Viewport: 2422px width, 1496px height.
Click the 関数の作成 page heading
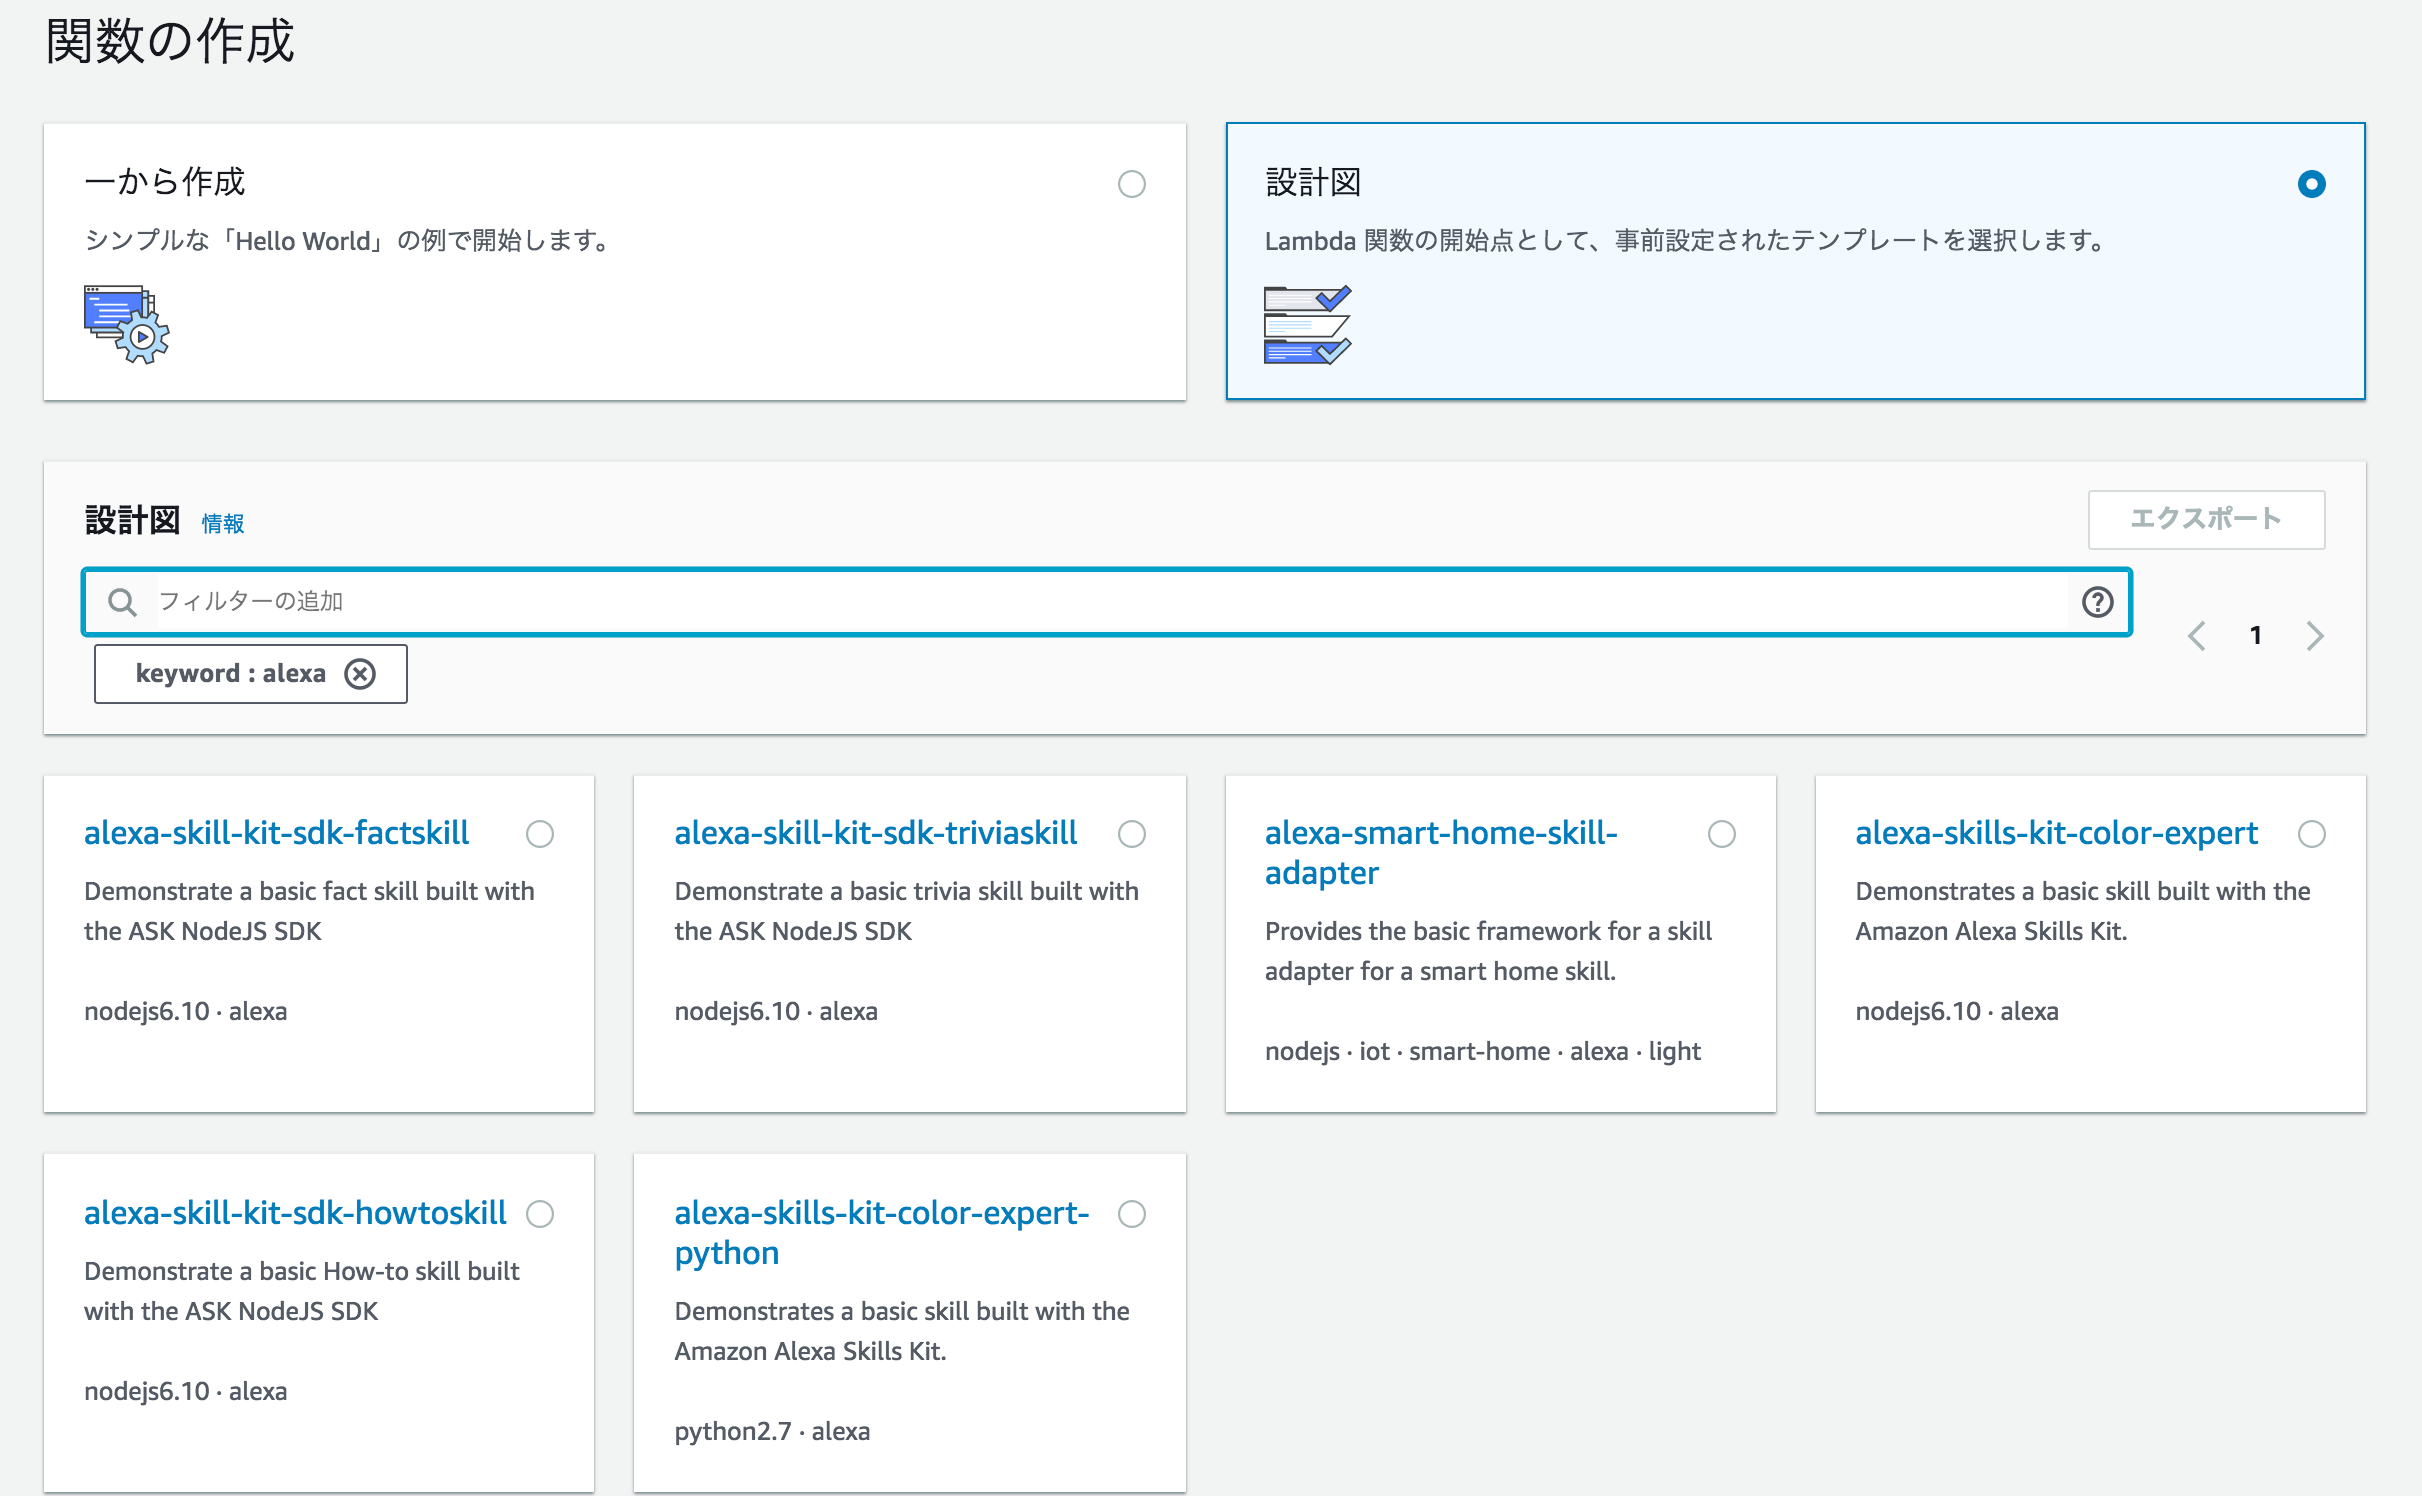click(x=170, y=42)
